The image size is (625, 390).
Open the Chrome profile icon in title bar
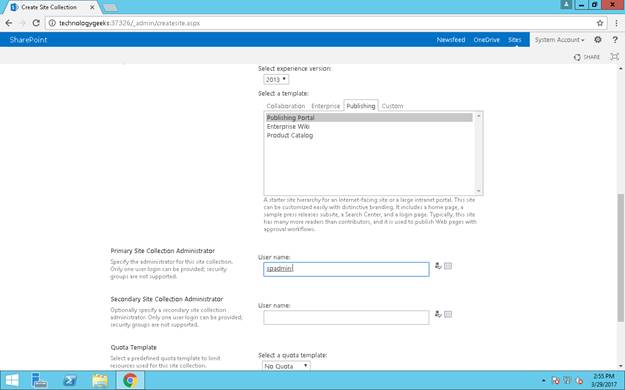click(x=566, y=5)
